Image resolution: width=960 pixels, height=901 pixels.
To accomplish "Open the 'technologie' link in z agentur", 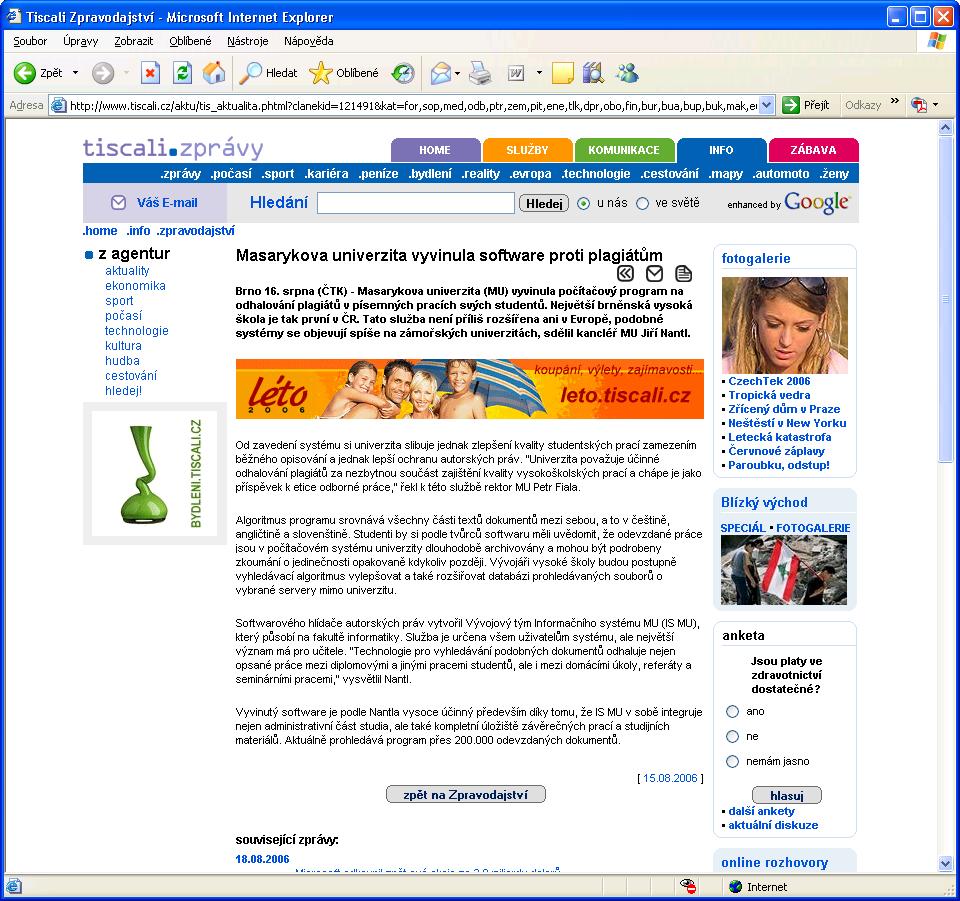I will [137, 331].
